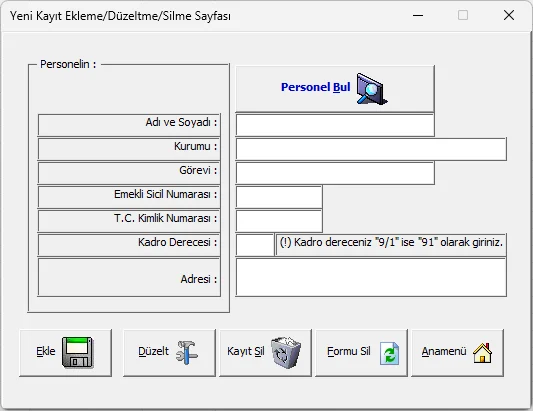Screen dimensions: 533x411
Task: Click the Kayıt Sil button text
Action: pyautogui.click(x=245, y=352)
